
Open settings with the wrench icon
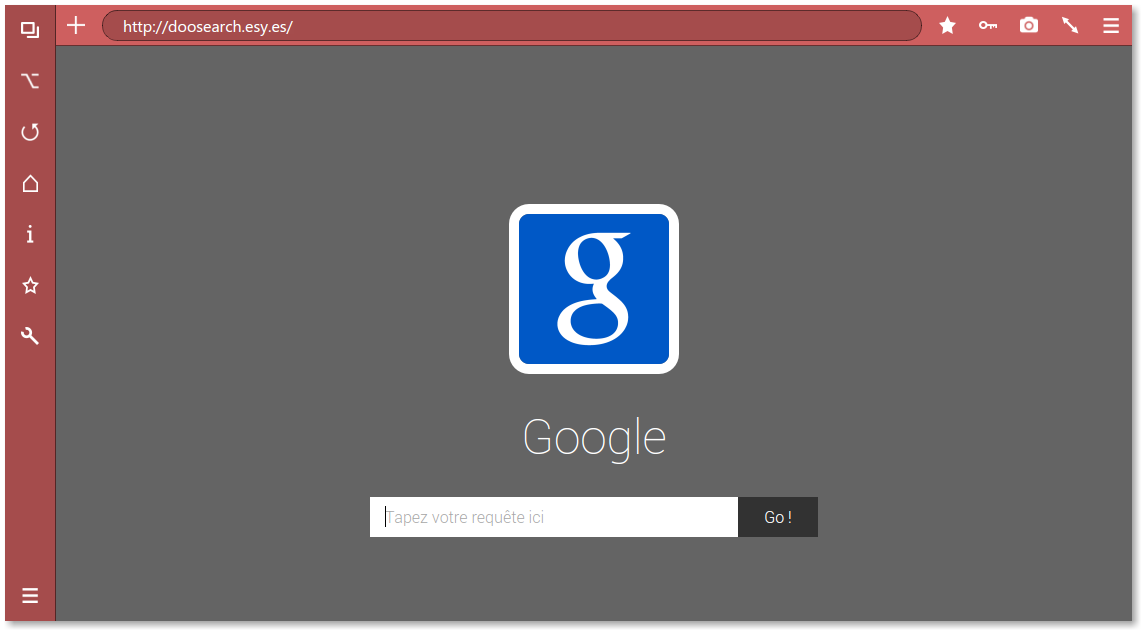coord(30,335)
